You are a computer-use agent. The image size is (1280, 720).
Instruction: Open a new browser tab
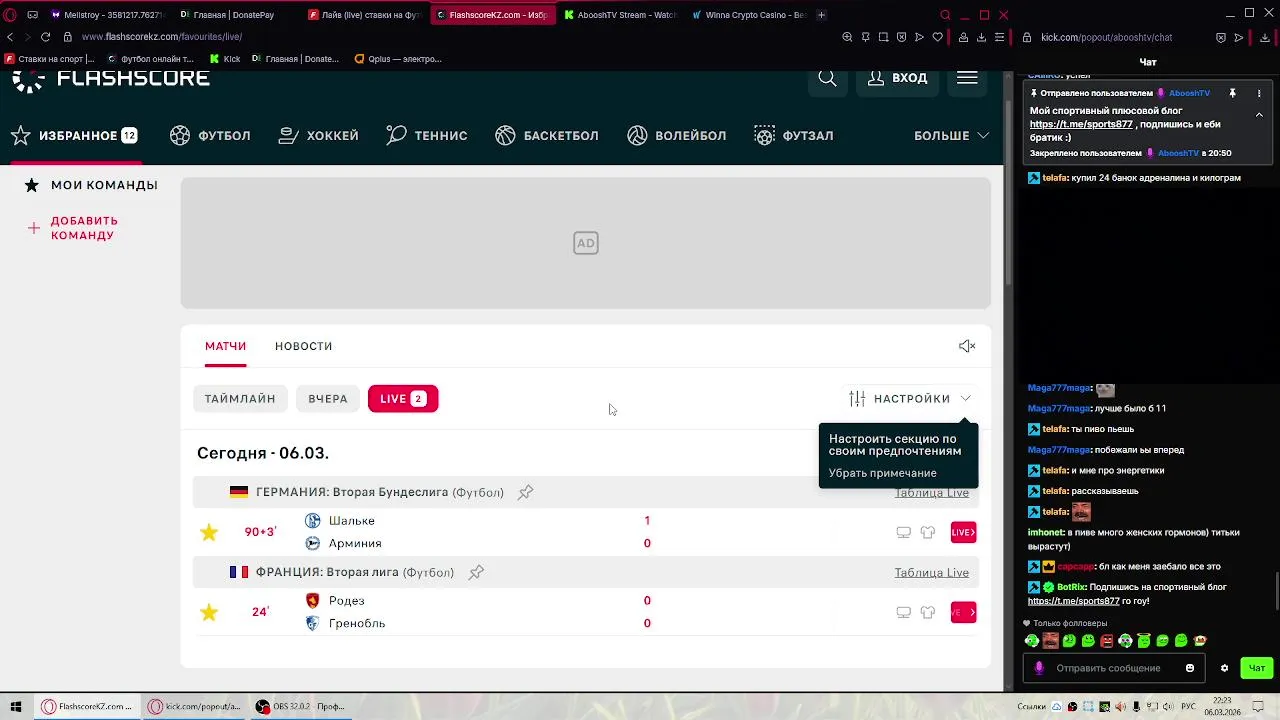click(821, 15)
